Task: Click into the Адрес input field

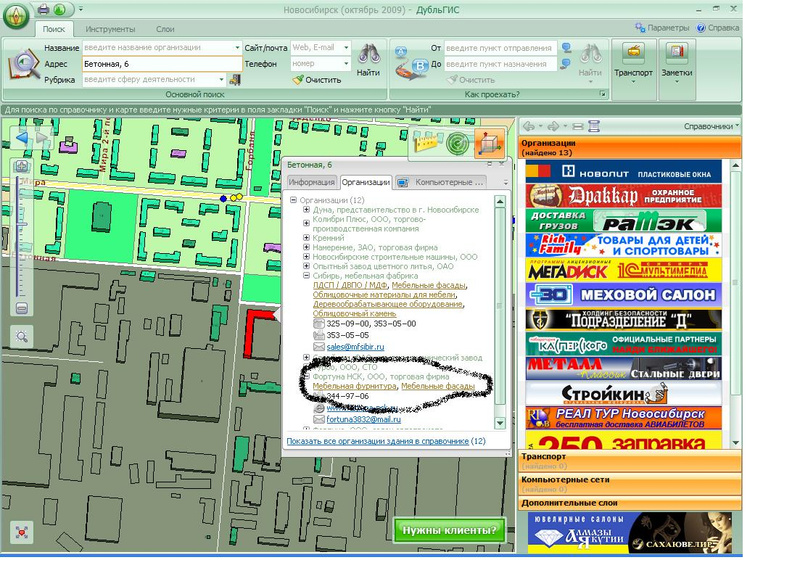Action: pos(162,64)
